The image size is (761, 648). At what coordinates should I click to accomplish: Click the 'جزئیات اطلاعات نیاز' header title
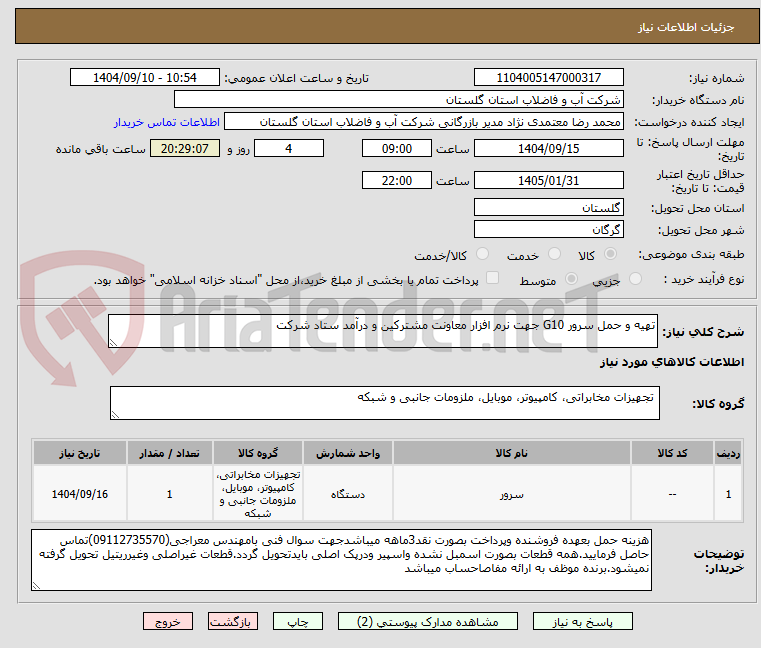point(686,27)
